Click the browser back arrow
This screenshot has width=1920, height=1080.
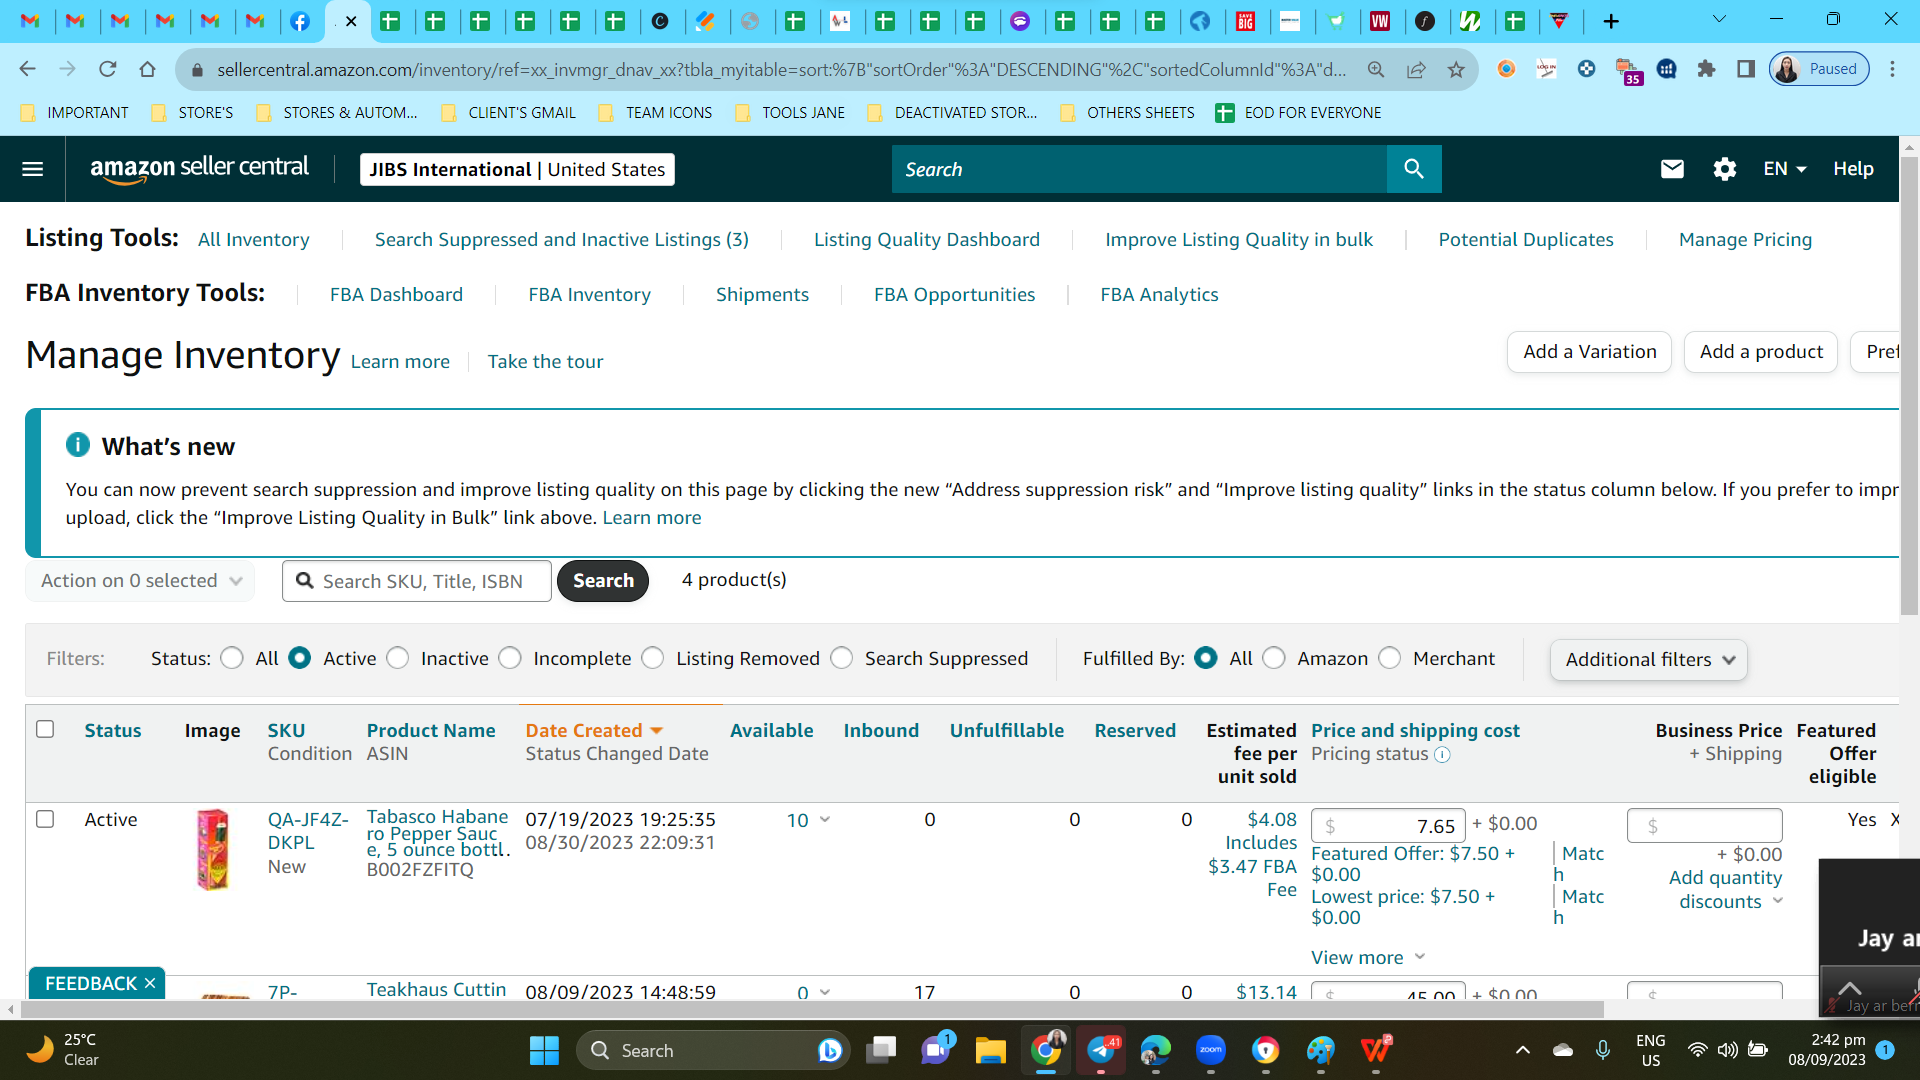click(x=28, y=69)
